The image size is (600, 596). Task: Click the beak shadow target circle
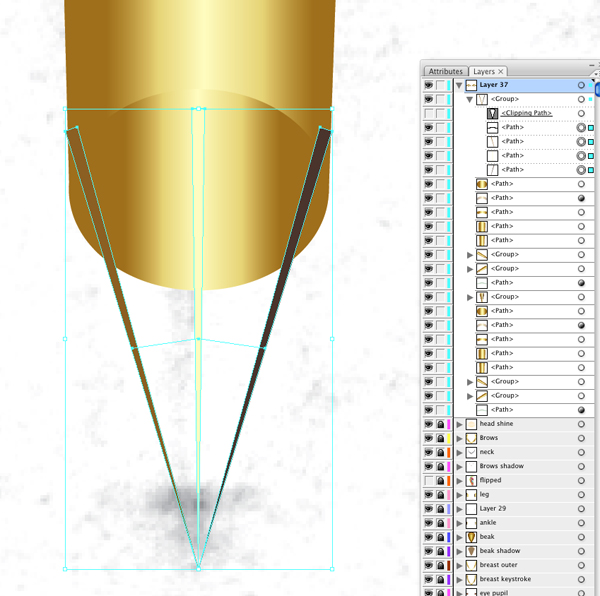coord(581,551)
